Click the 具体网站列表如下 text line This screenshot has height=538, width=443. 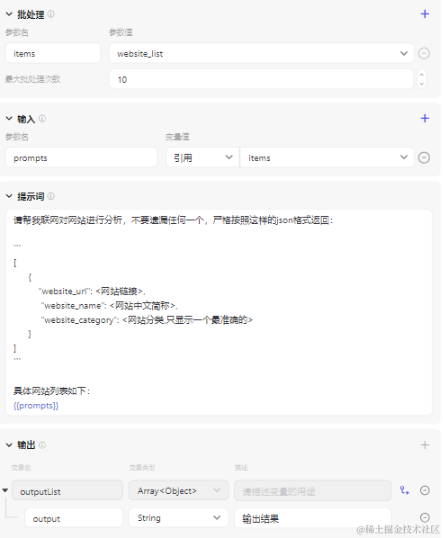click(x=51, y=391)
